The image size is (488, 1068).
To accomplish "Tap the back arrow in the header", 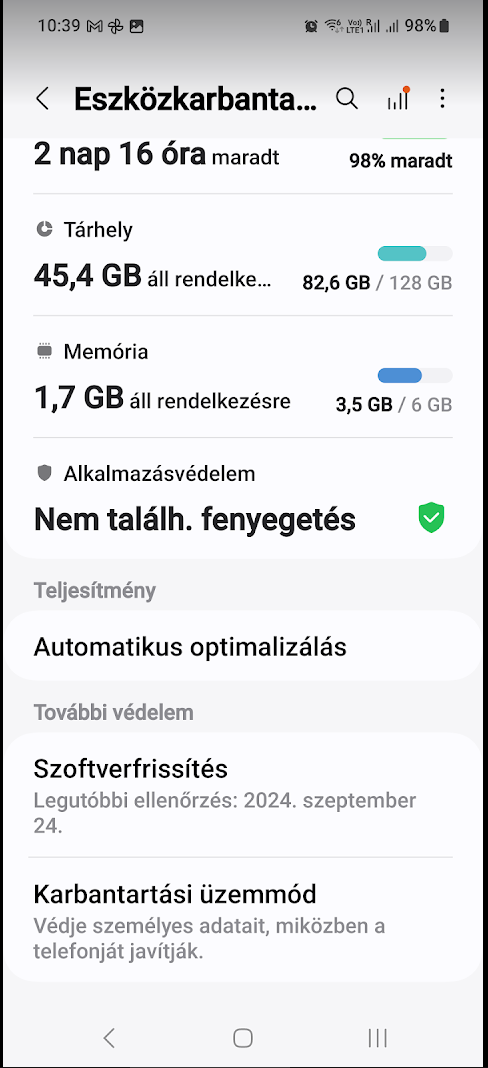I will point(42,99).
